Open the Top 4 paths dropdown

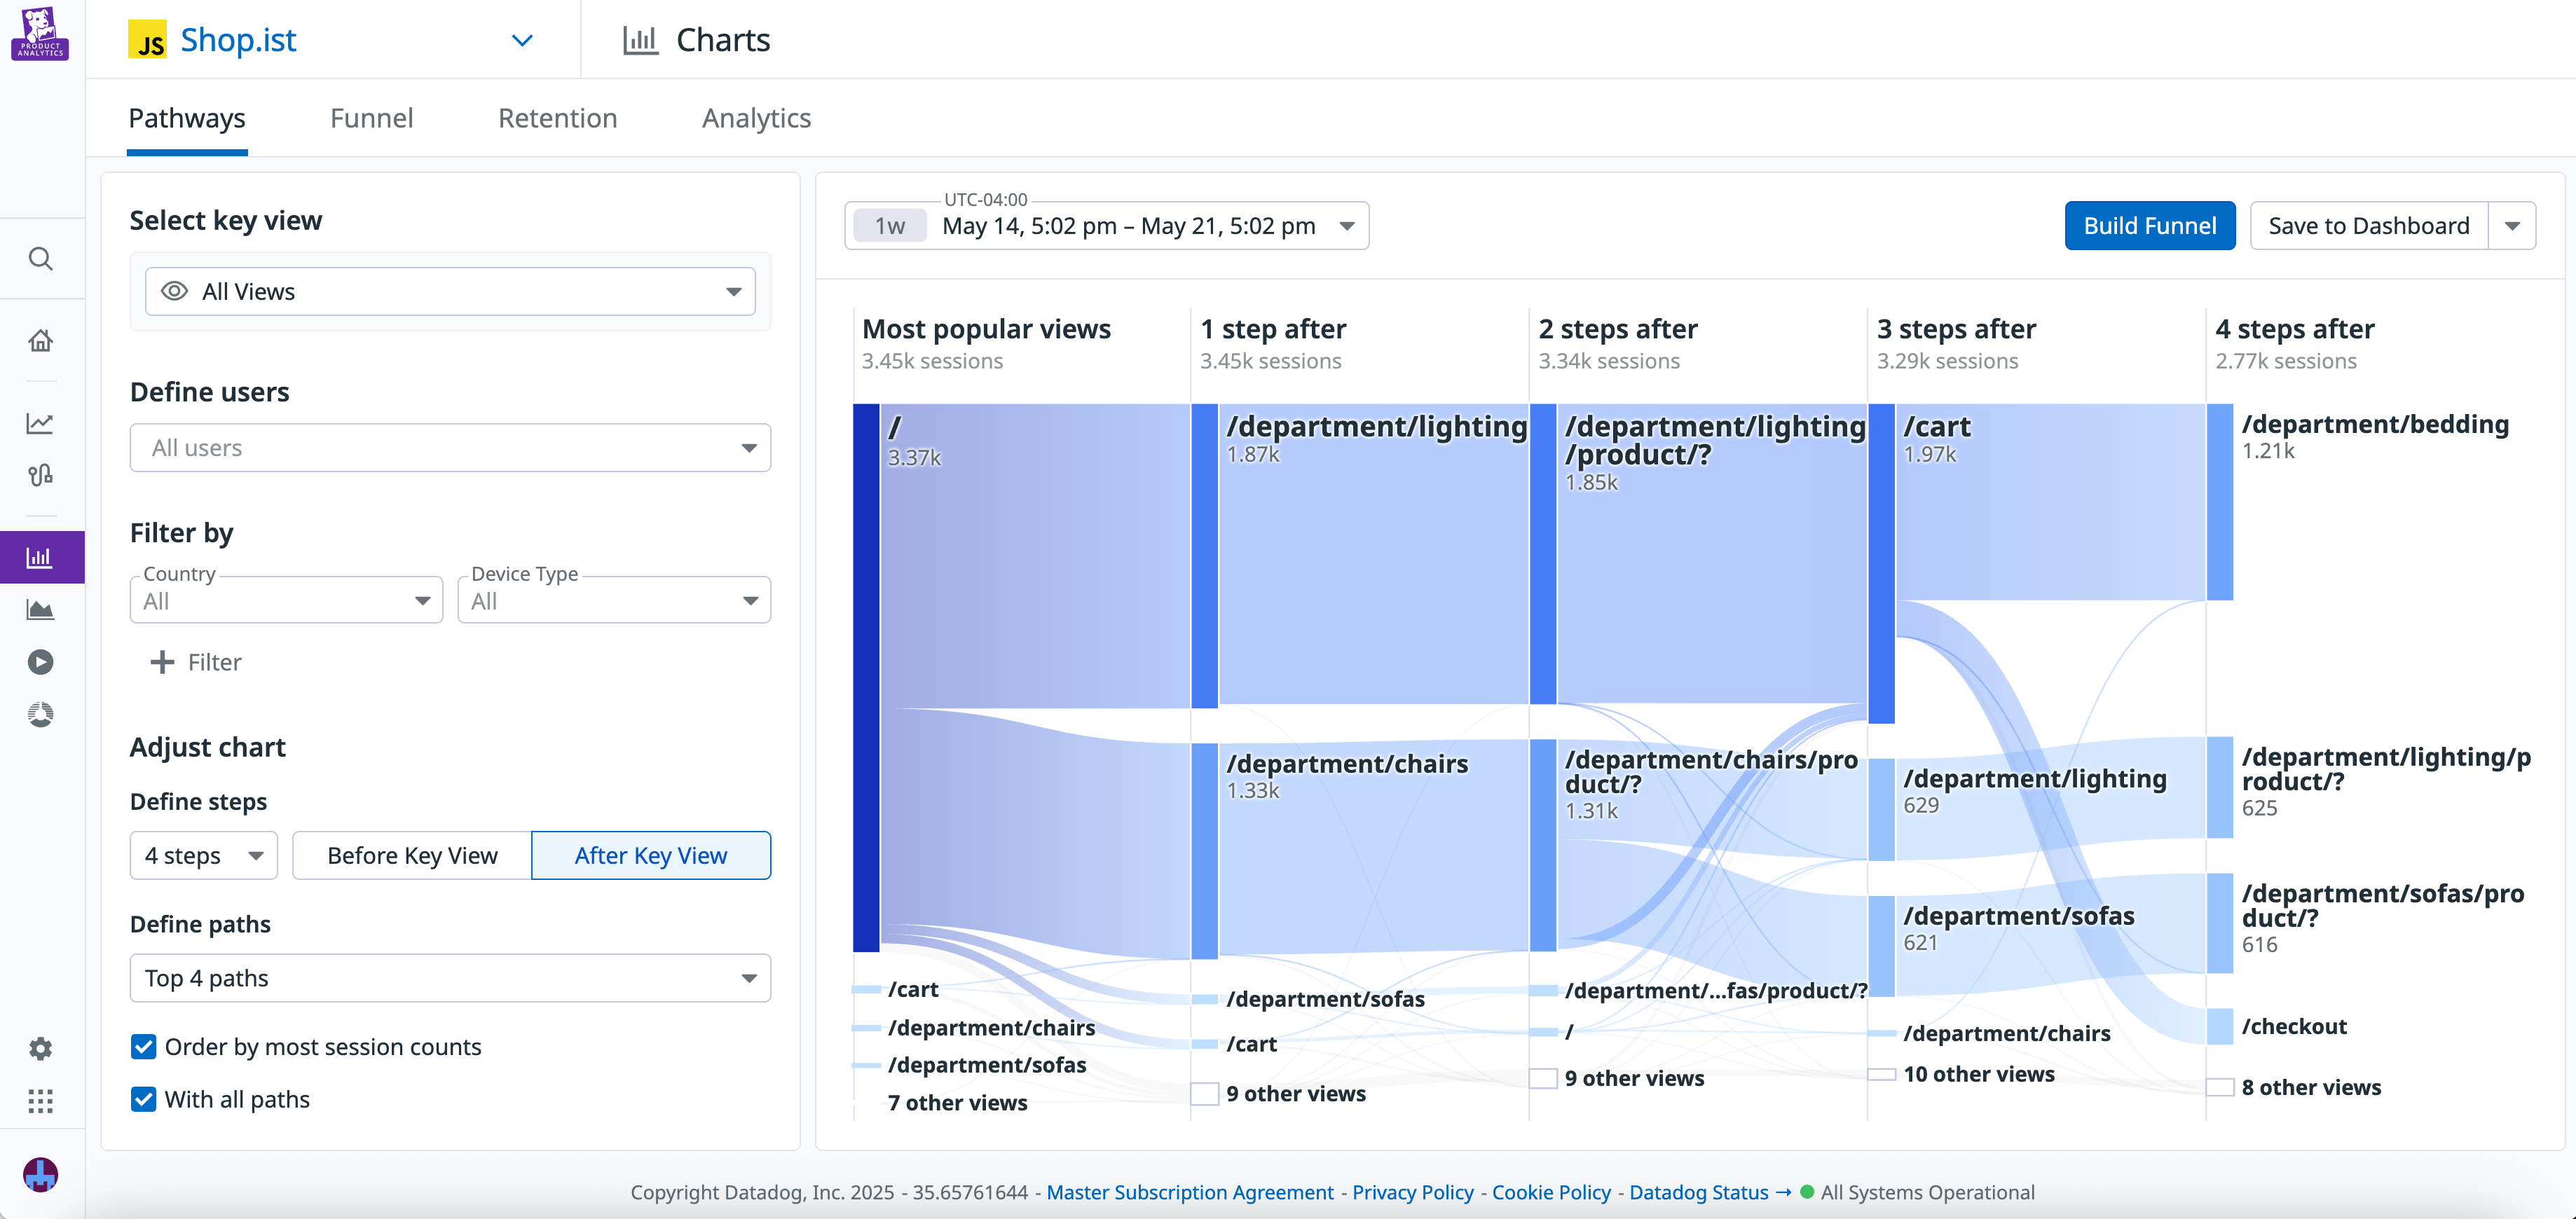pos(449,978)
